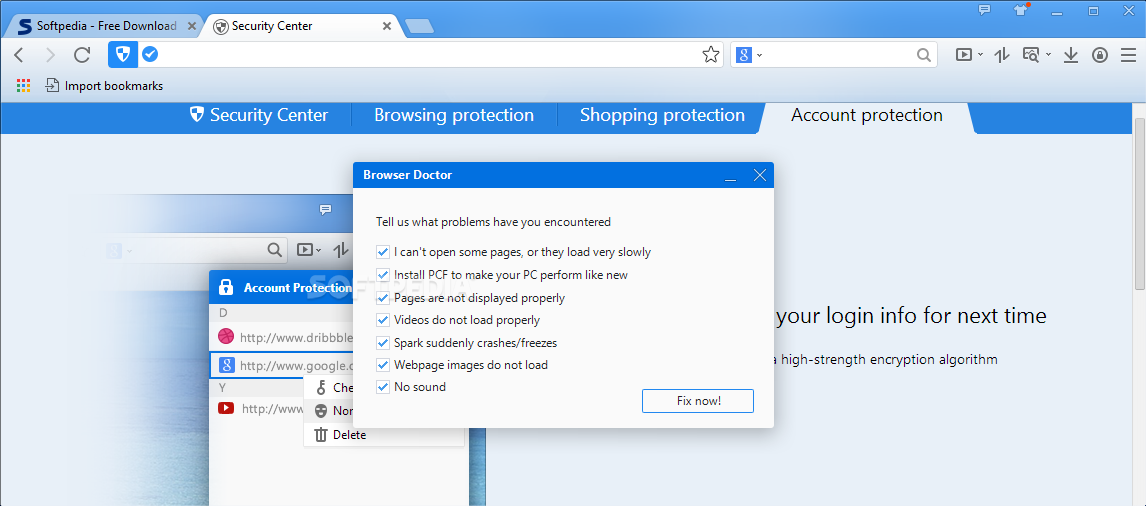Close the Softpedia tab
1146x506 pixels.
tap(191, 26)
